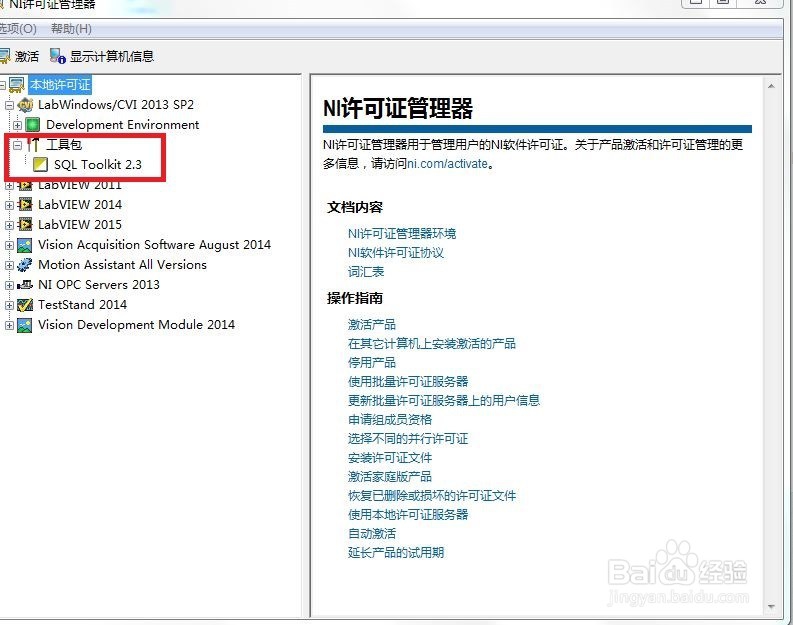
Task: Click the 显示计算机信息 toolbar icon
Action: (x=58, y=56)
